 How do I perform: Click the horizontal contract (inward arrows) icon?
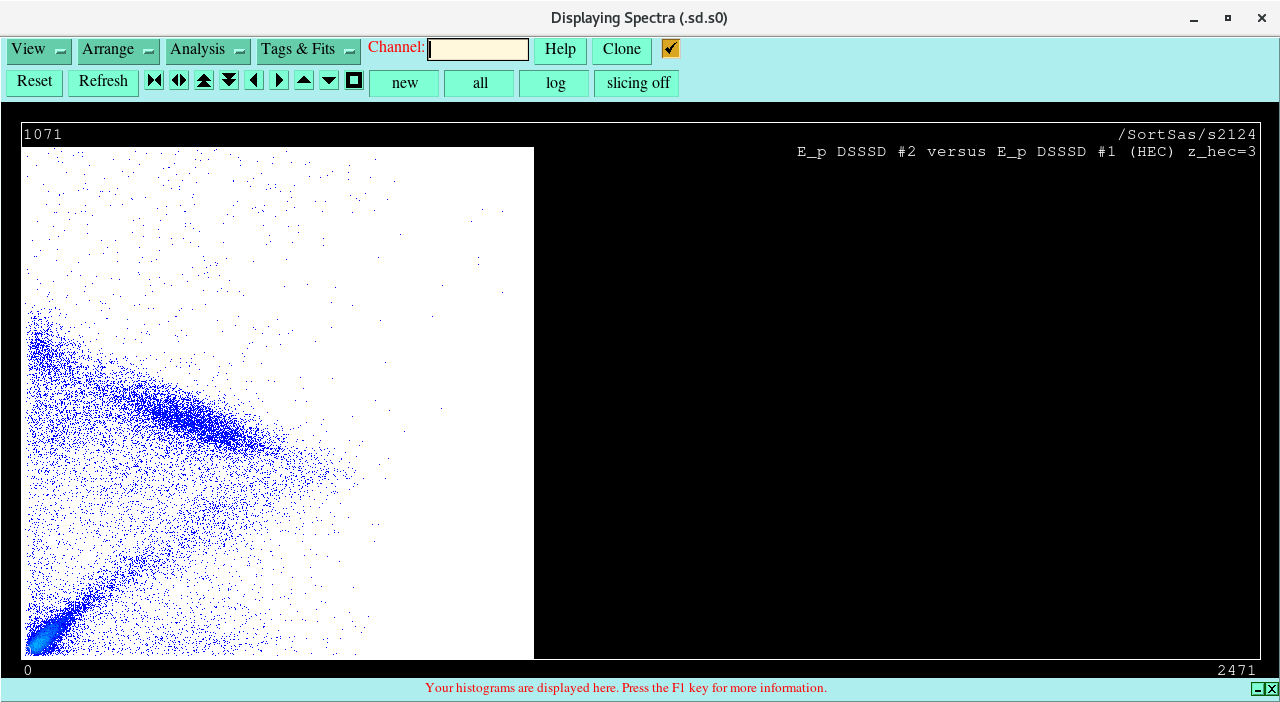pos(154,81)
